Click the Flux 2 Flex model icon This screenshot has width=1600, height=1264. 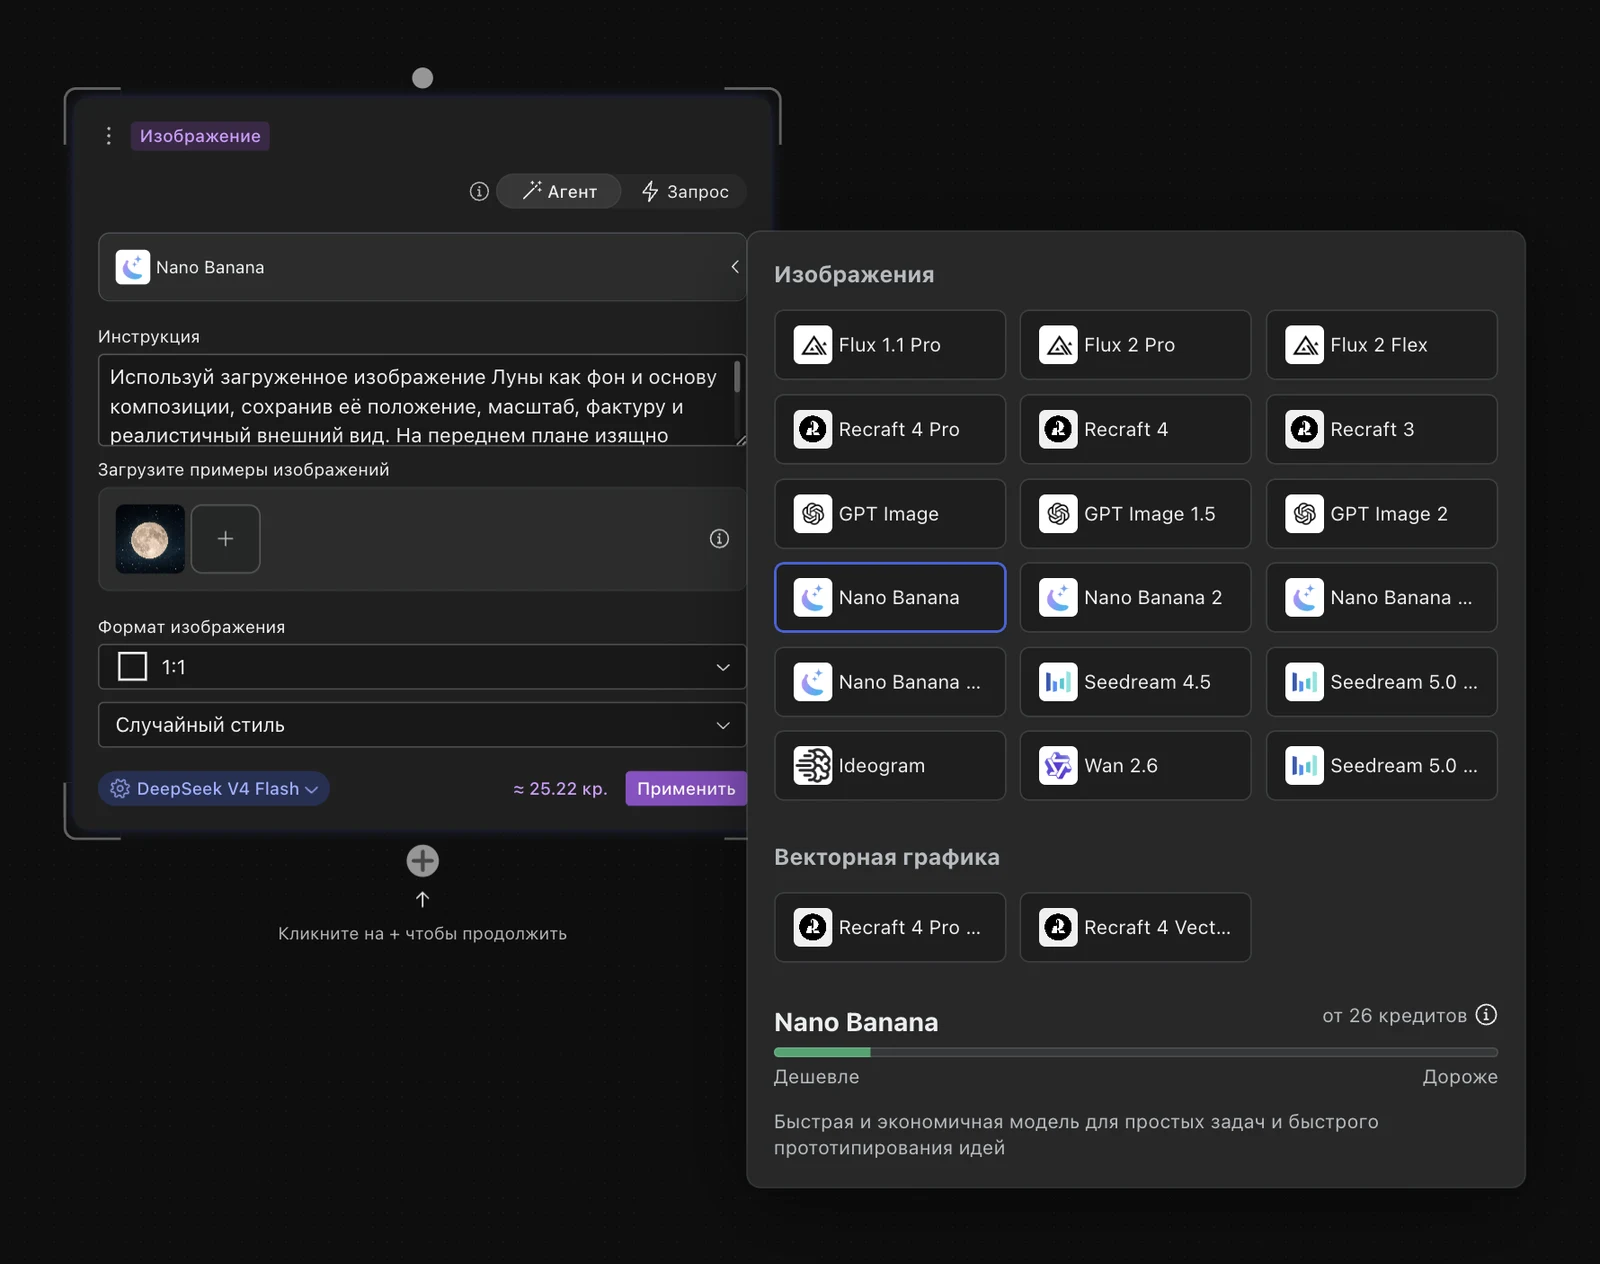[1304, 345]
